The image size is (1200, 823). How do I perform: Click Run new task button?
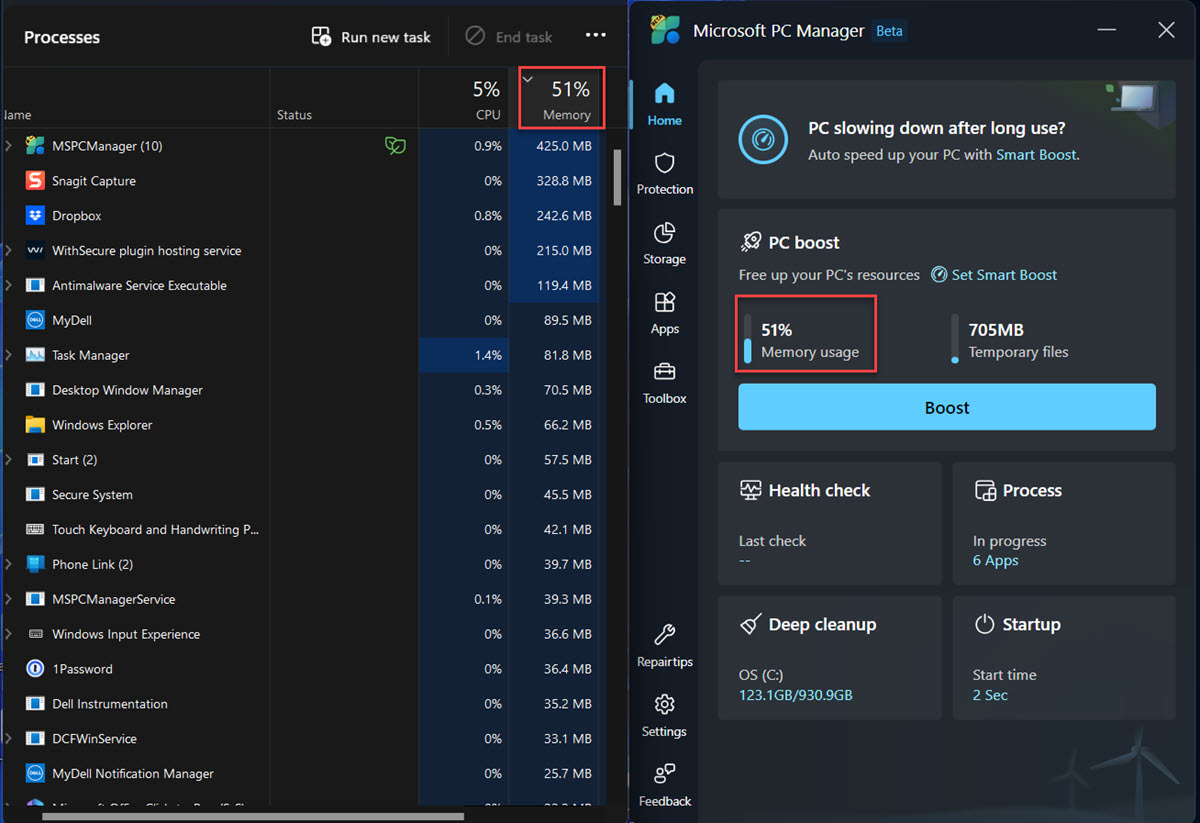point(371,37)
